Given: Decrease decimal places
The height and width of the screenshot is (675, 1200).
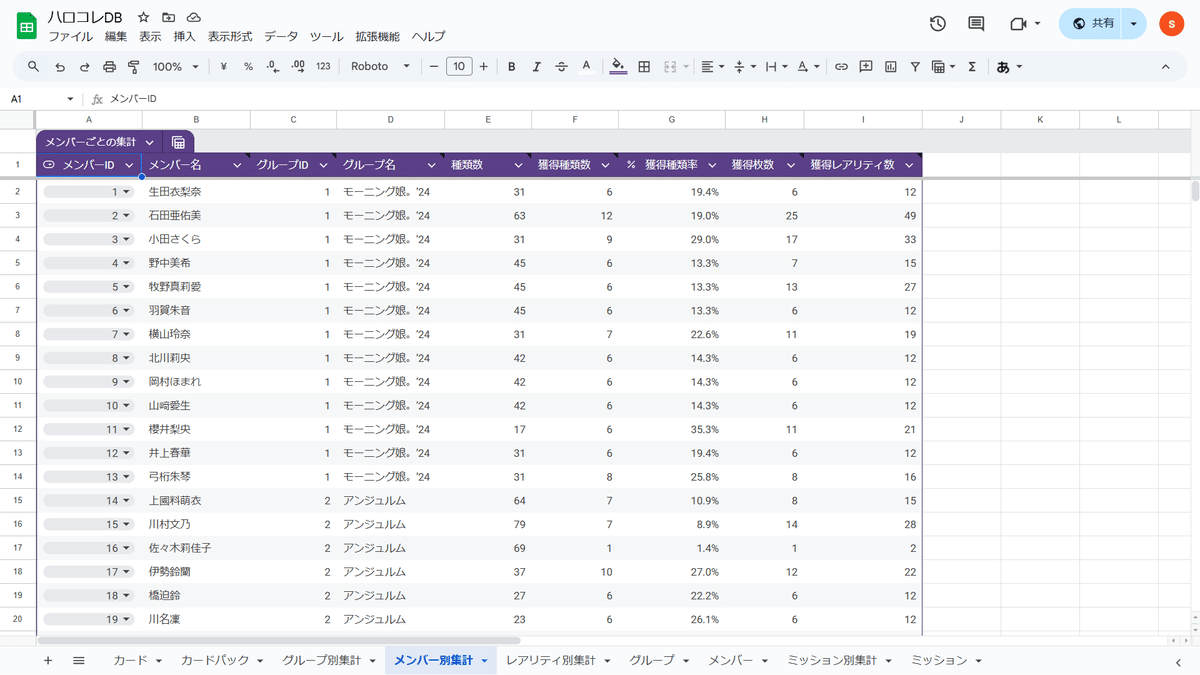Looking at the screenshot, I should click(272, 67).
